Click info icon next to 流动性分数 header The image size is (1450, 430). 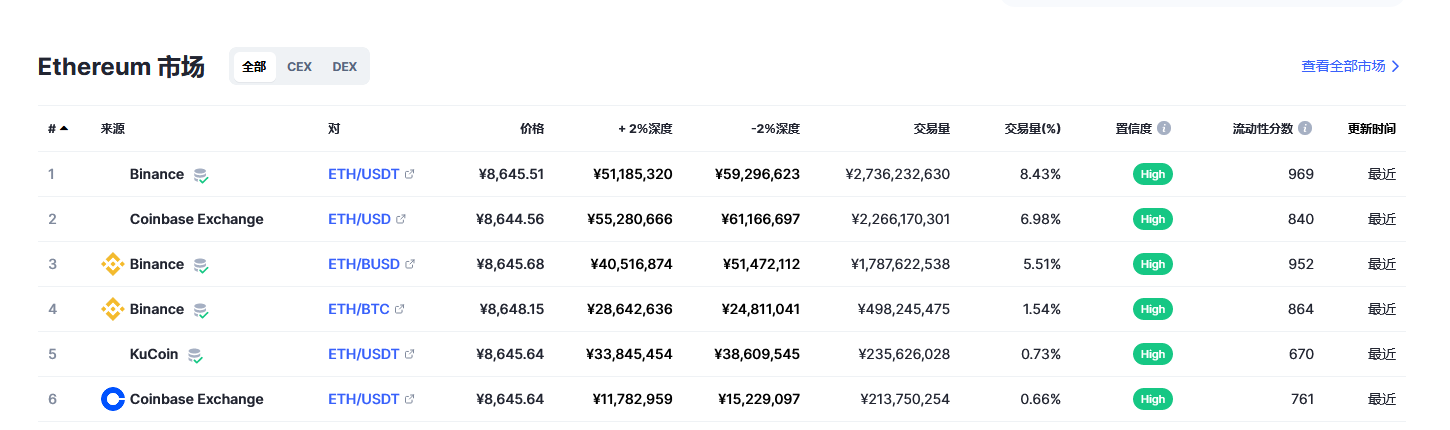pyautogui.click(x=1305, y=129)
